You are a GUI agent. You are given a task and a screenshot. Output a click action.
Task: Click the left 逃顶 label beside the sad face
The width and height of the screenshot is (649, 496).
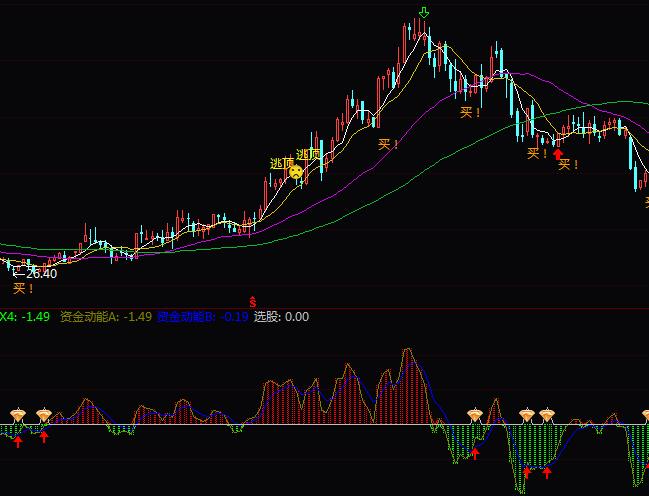tap(282, 163)
